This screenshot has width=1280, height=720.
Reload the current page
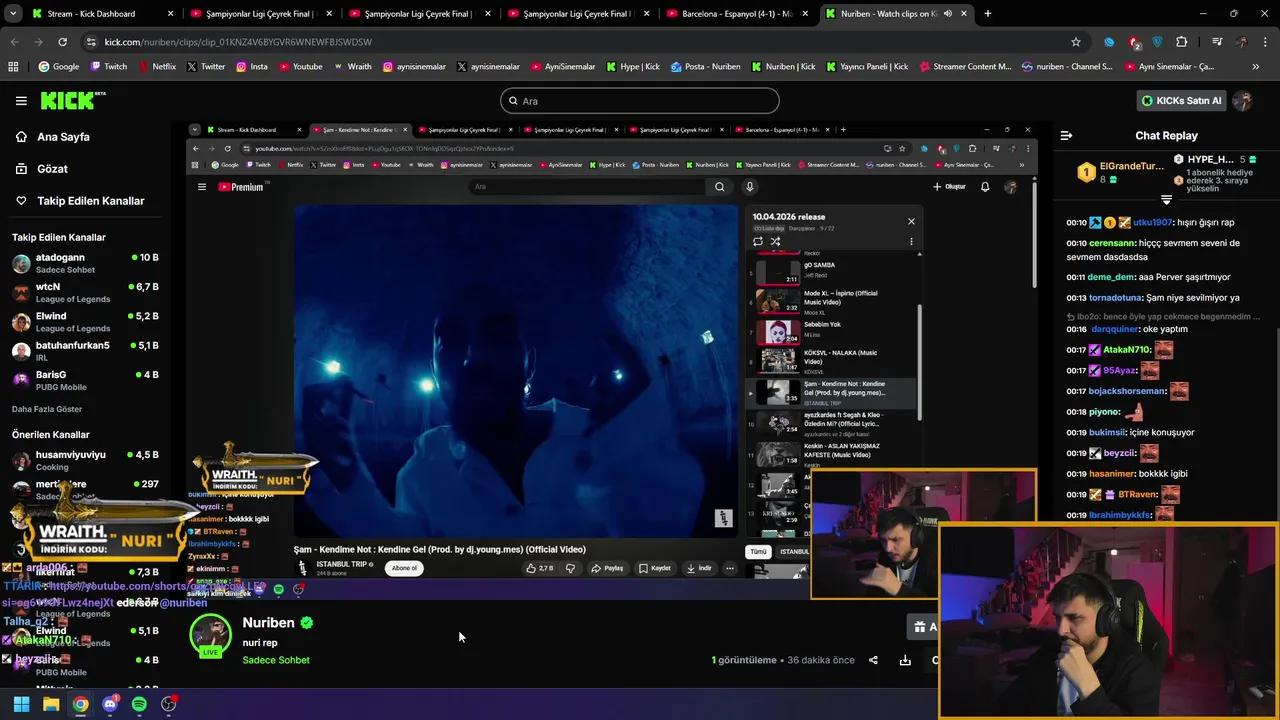(x=62, y=42)
